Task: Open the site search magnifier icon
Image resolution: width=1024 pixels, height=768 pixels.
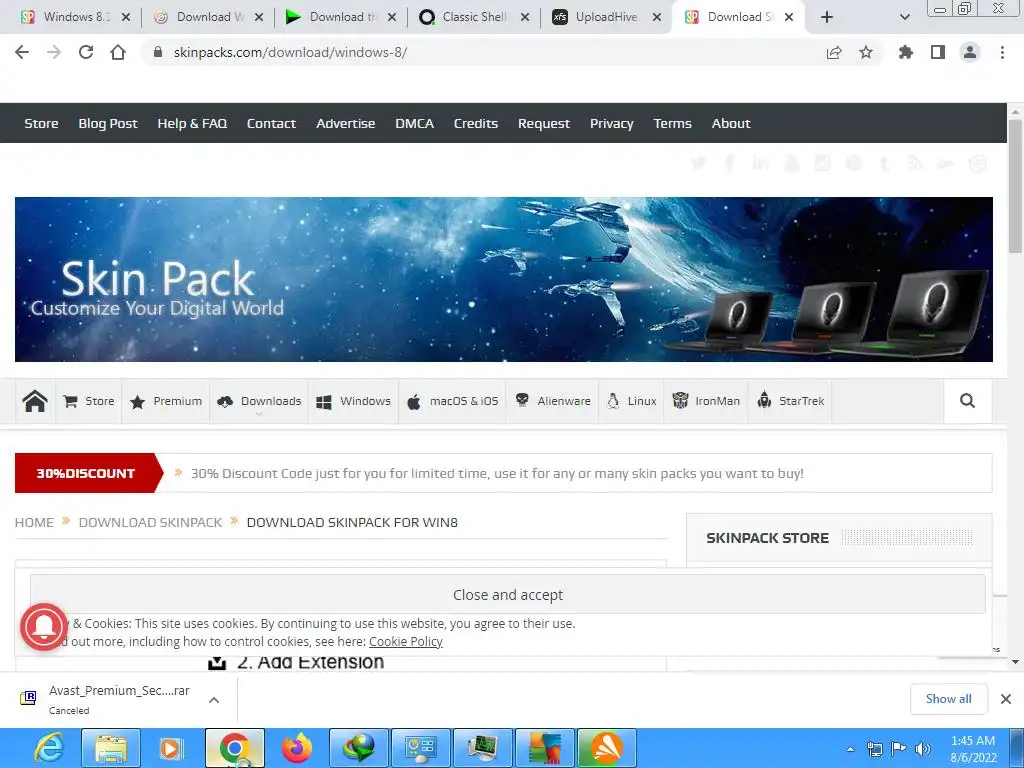Action: coord(967,401)
